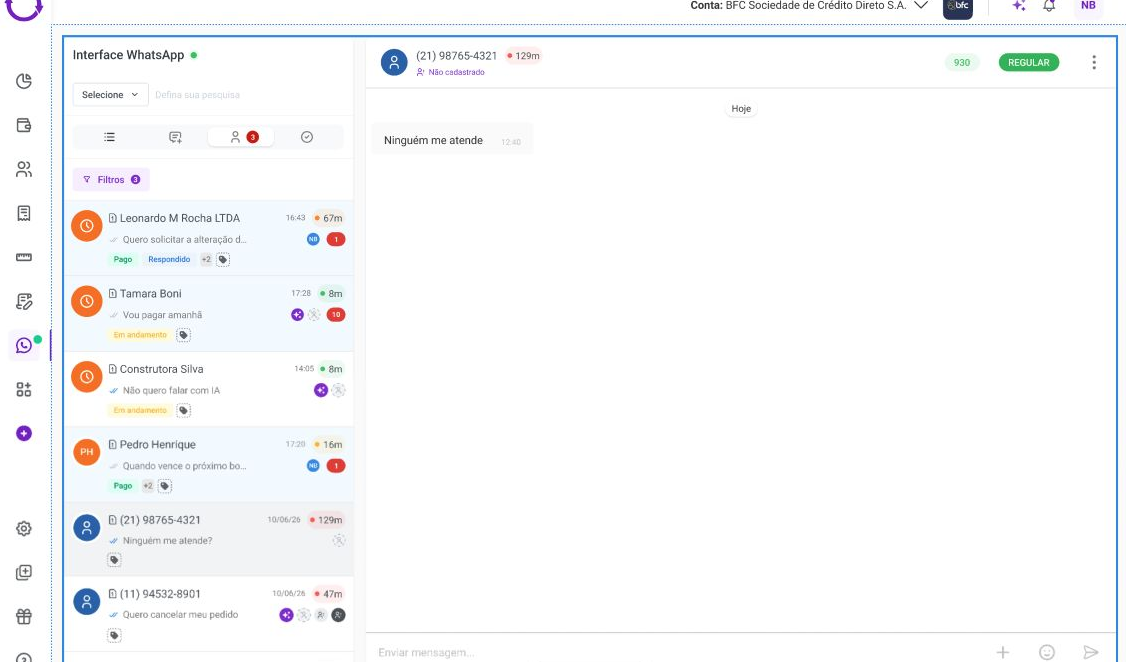Click the purple AI assistant icon on Construtora Silva
This screenshot has width=1126, height=662.
[x=321, y=390]
